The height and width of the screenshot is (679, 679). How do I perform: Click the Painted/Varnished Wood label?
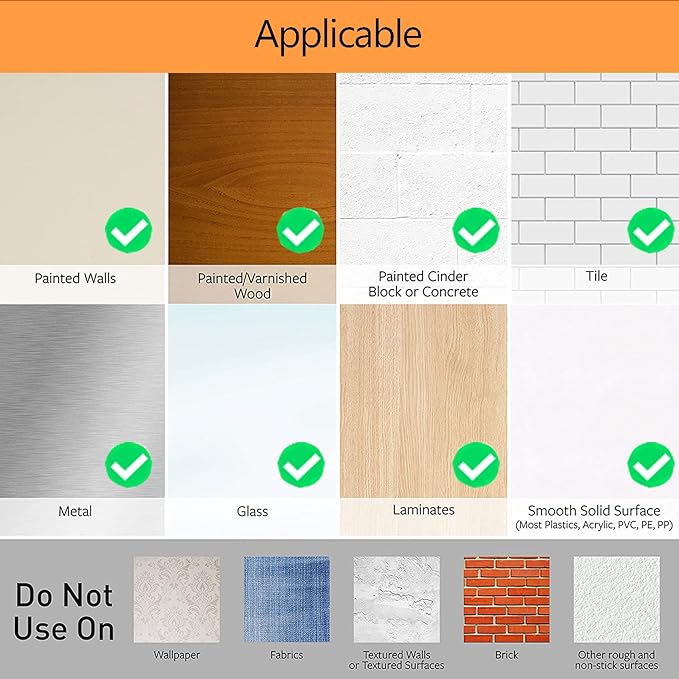[x=252, y=285]
